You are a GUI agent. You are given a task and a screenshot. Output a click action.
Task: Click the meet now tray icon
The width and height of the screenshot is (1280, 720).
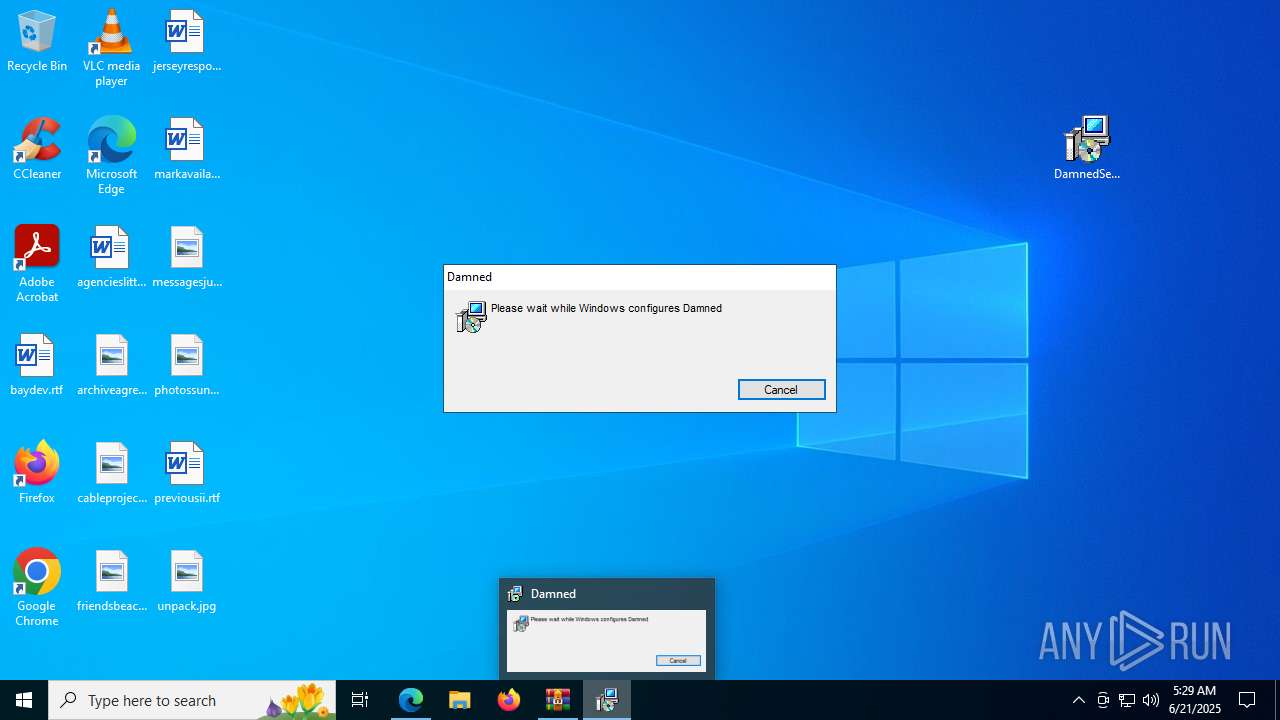tap(1103, 700)
